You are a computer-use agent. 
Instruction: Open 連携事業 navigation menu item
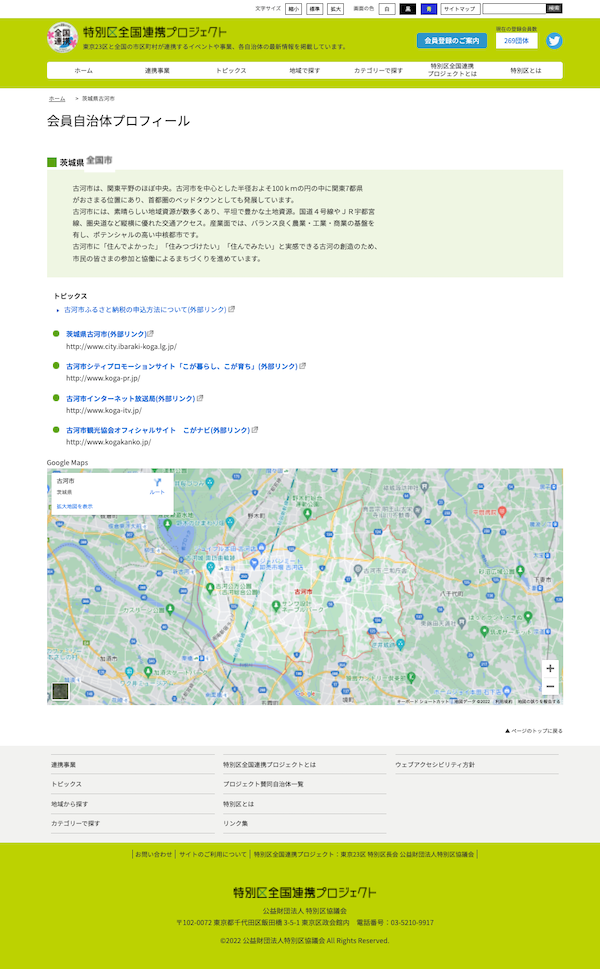157,71
